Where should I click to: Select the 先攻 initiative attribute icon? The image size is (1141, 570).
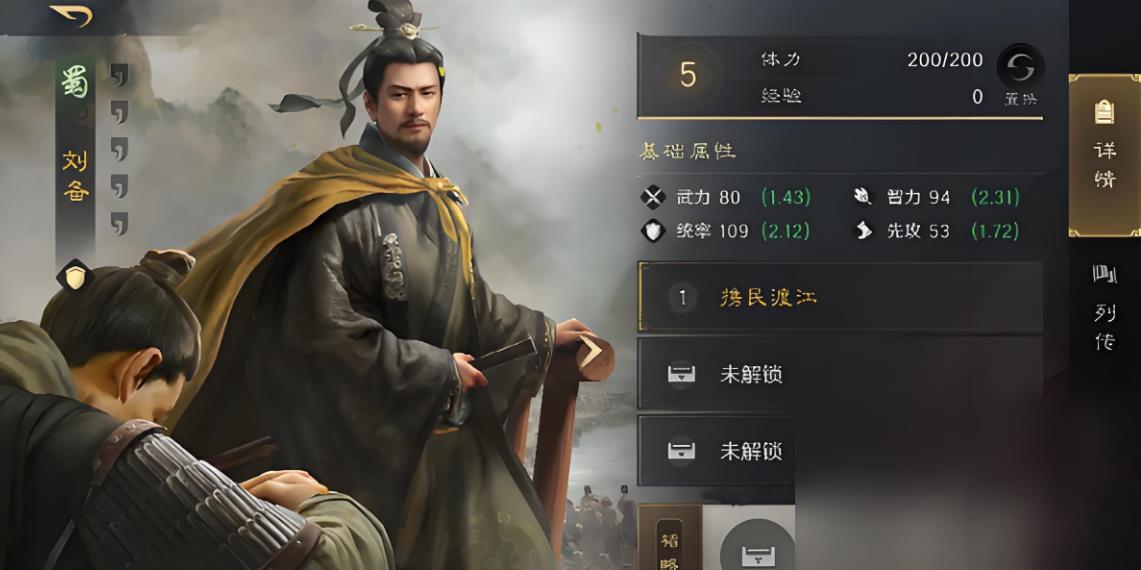[x=863, y=231]
